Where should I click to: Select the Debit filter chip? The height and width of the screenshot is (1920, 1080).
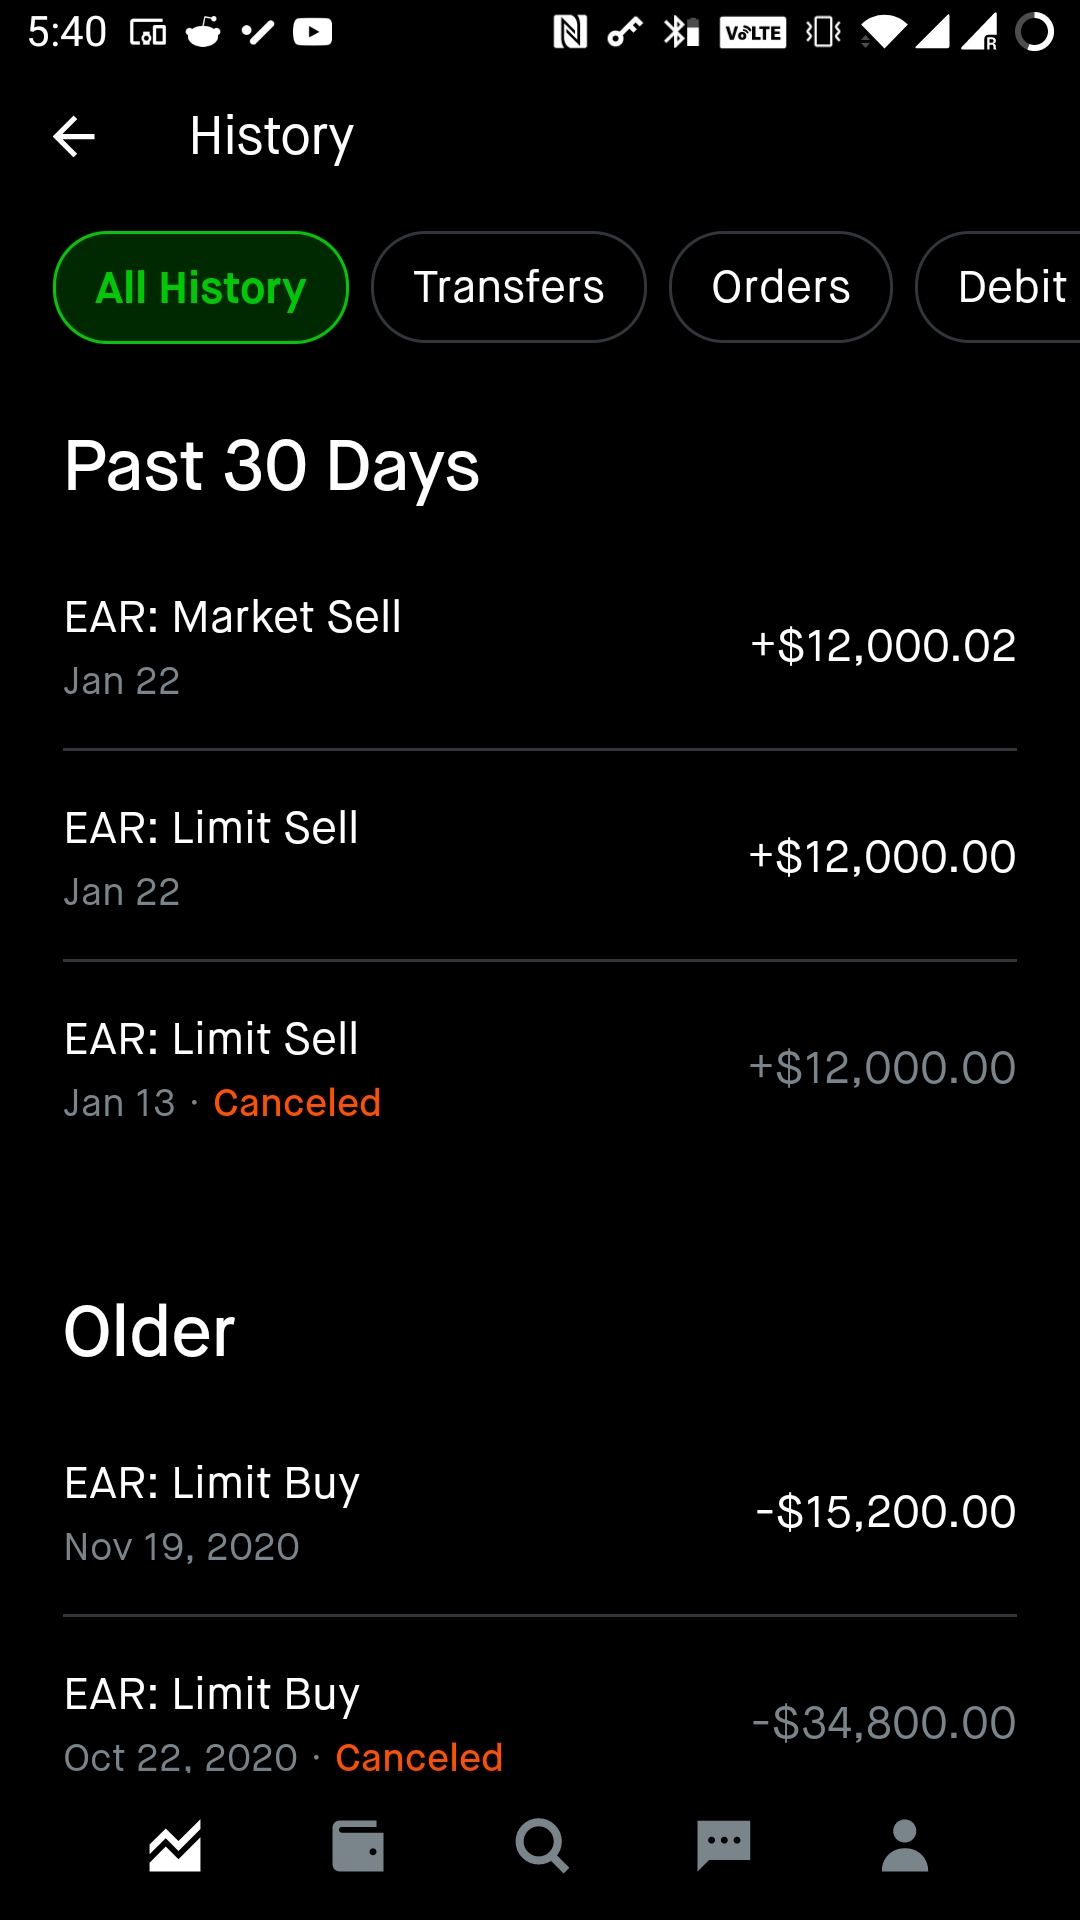(998, 287)
